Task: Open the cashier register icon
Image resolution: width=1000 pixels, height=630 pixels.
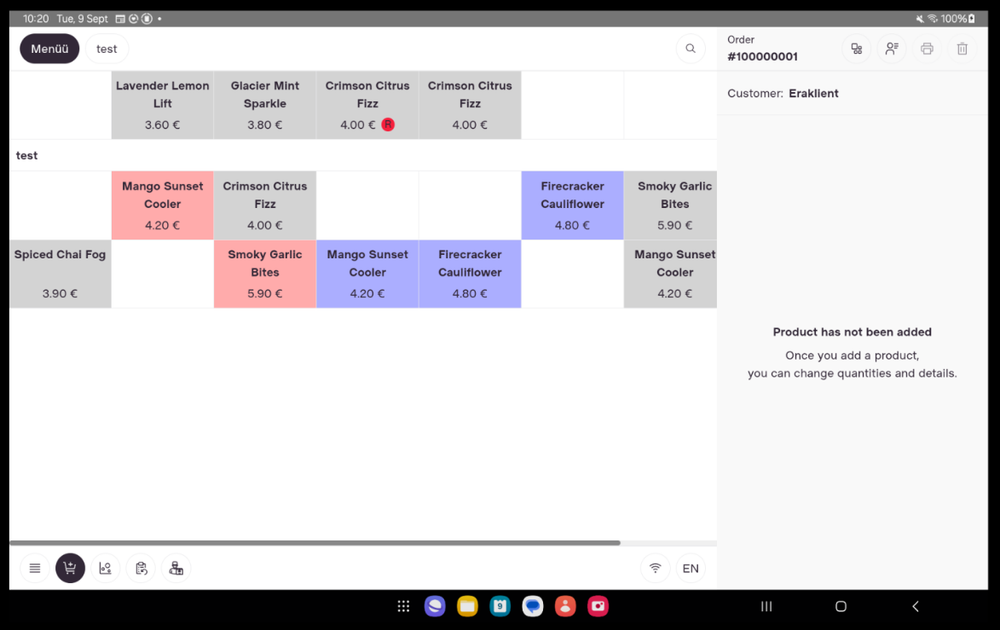Action: (176, 568)
